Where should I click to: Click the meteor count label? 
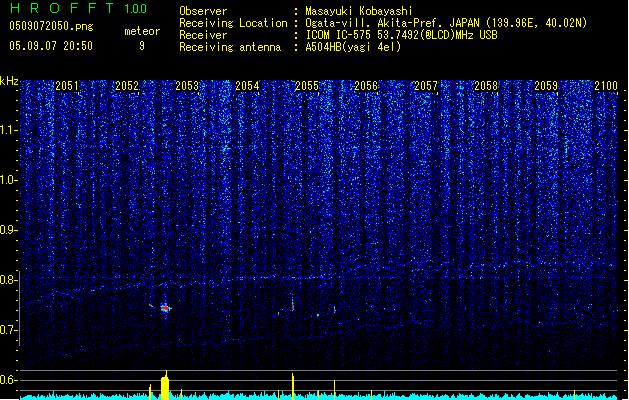[142, 31]
